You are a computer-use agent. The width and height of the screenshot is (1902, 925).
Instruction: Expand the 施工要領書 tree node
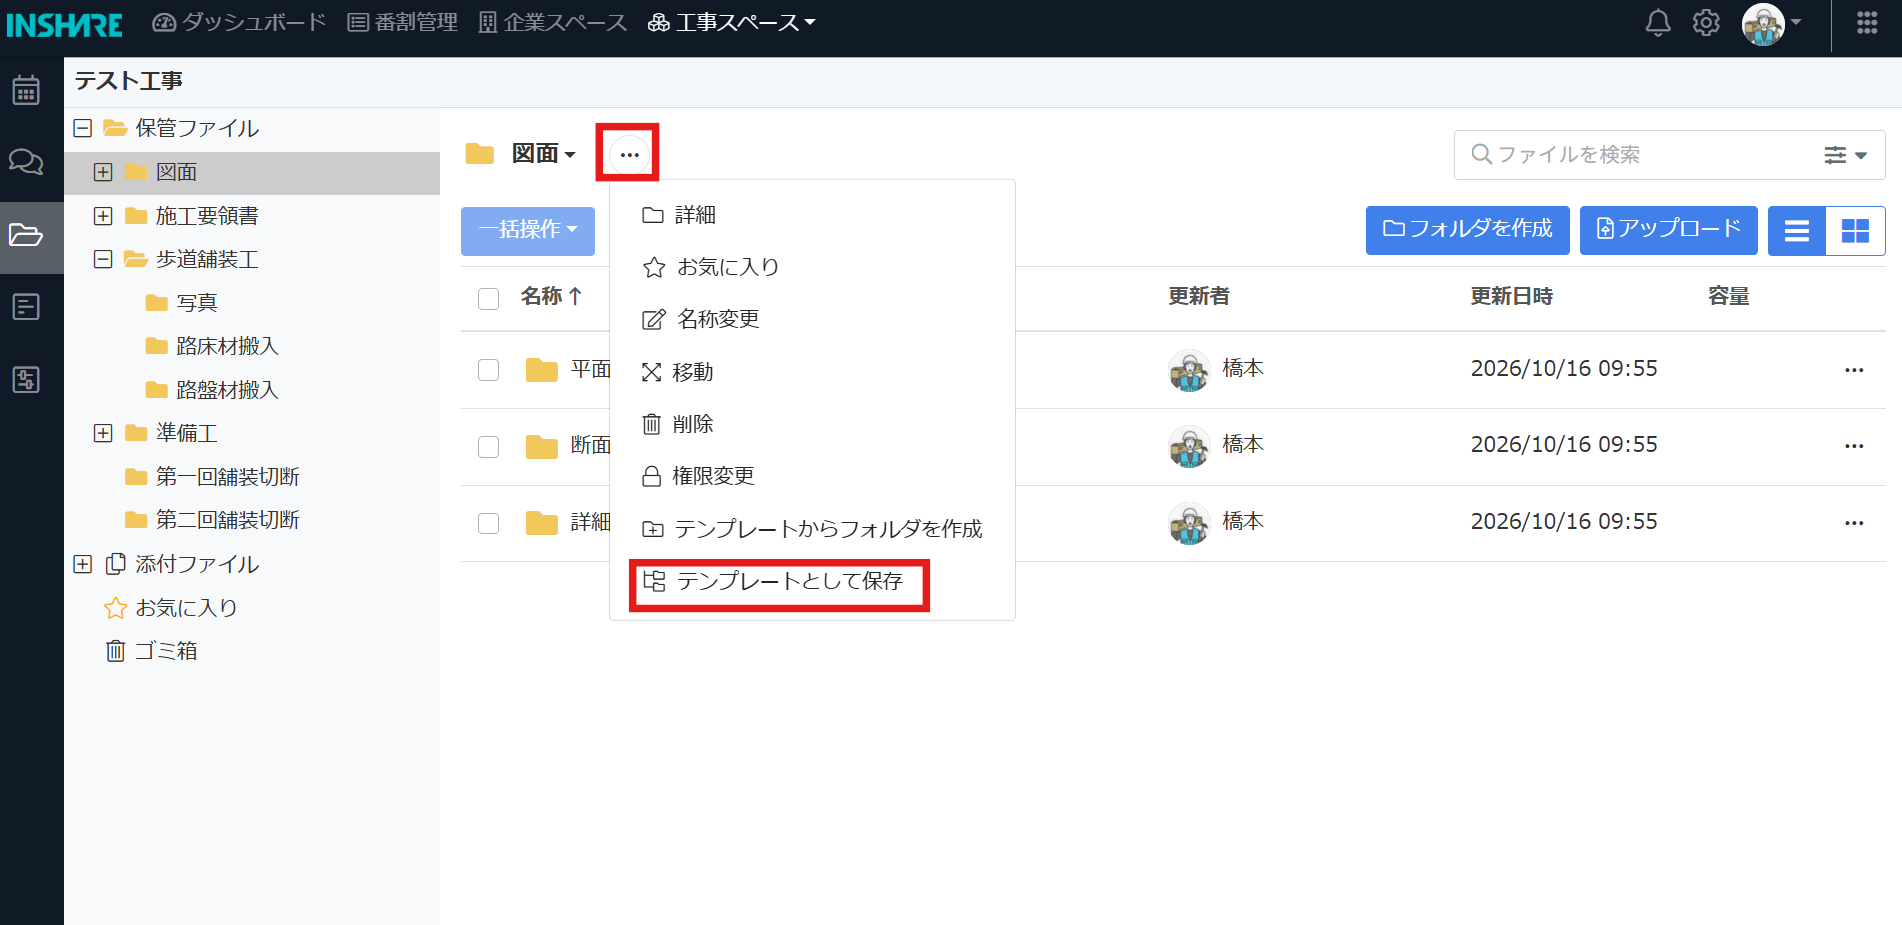pyautogui.click(x=103, y=216)
